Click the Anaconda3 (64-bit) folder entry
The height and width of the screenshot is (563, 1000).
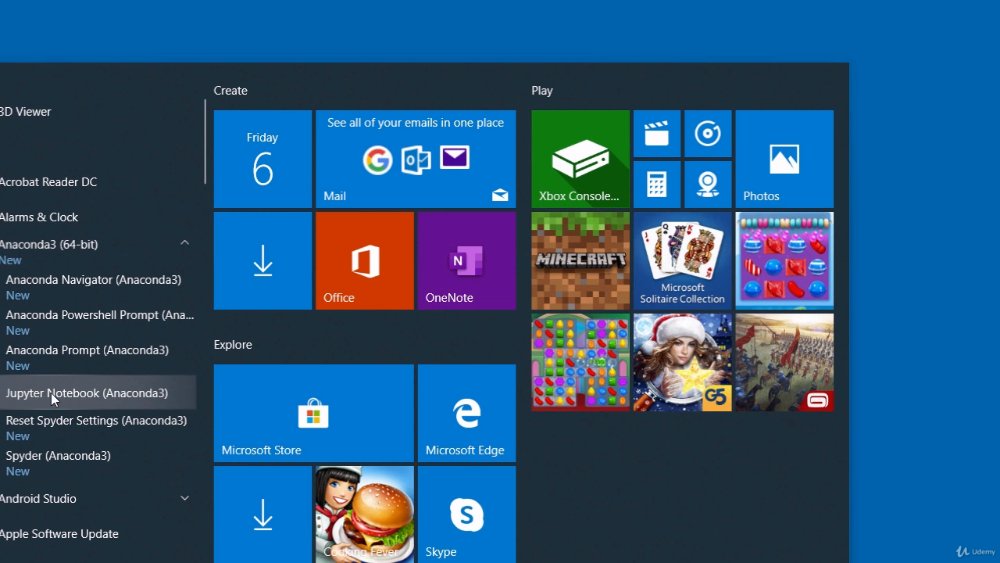(98, 251)
